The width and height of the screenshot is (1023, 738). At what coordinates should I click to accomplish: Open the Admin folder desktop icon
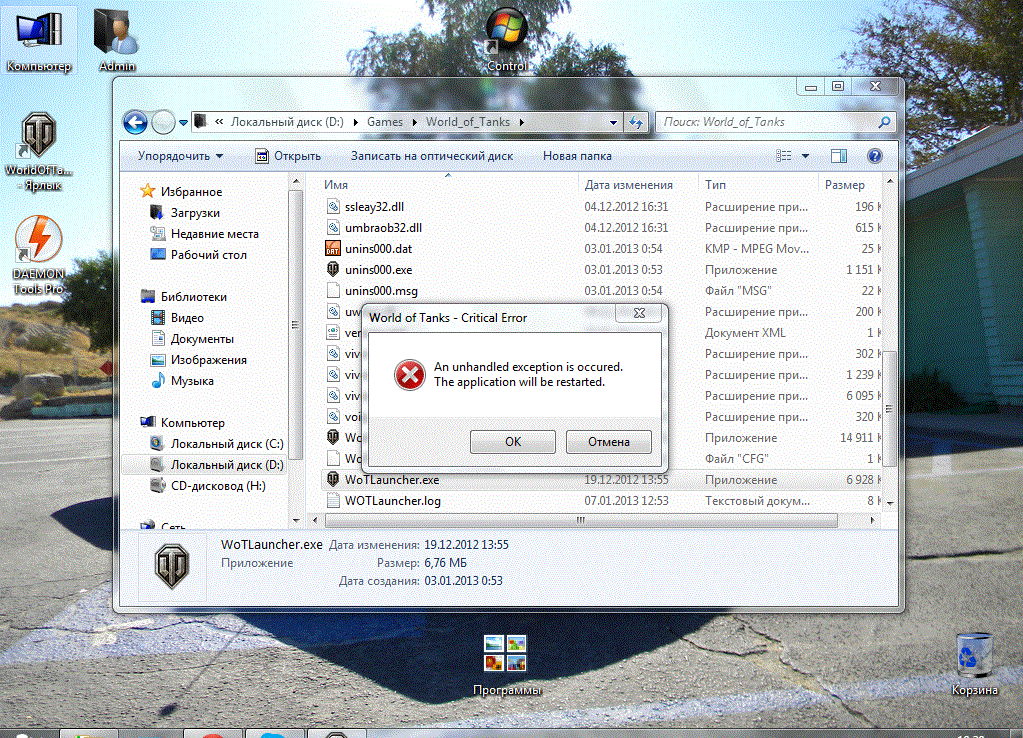tap(117, 40)
